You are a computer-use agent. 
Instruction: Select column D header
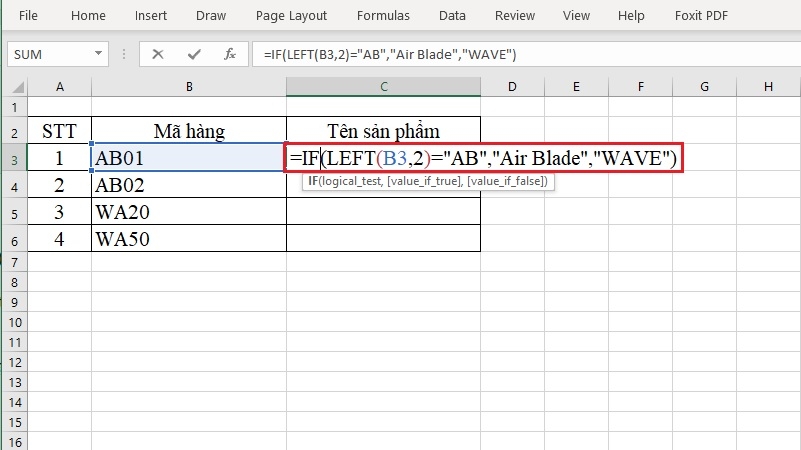512,87
